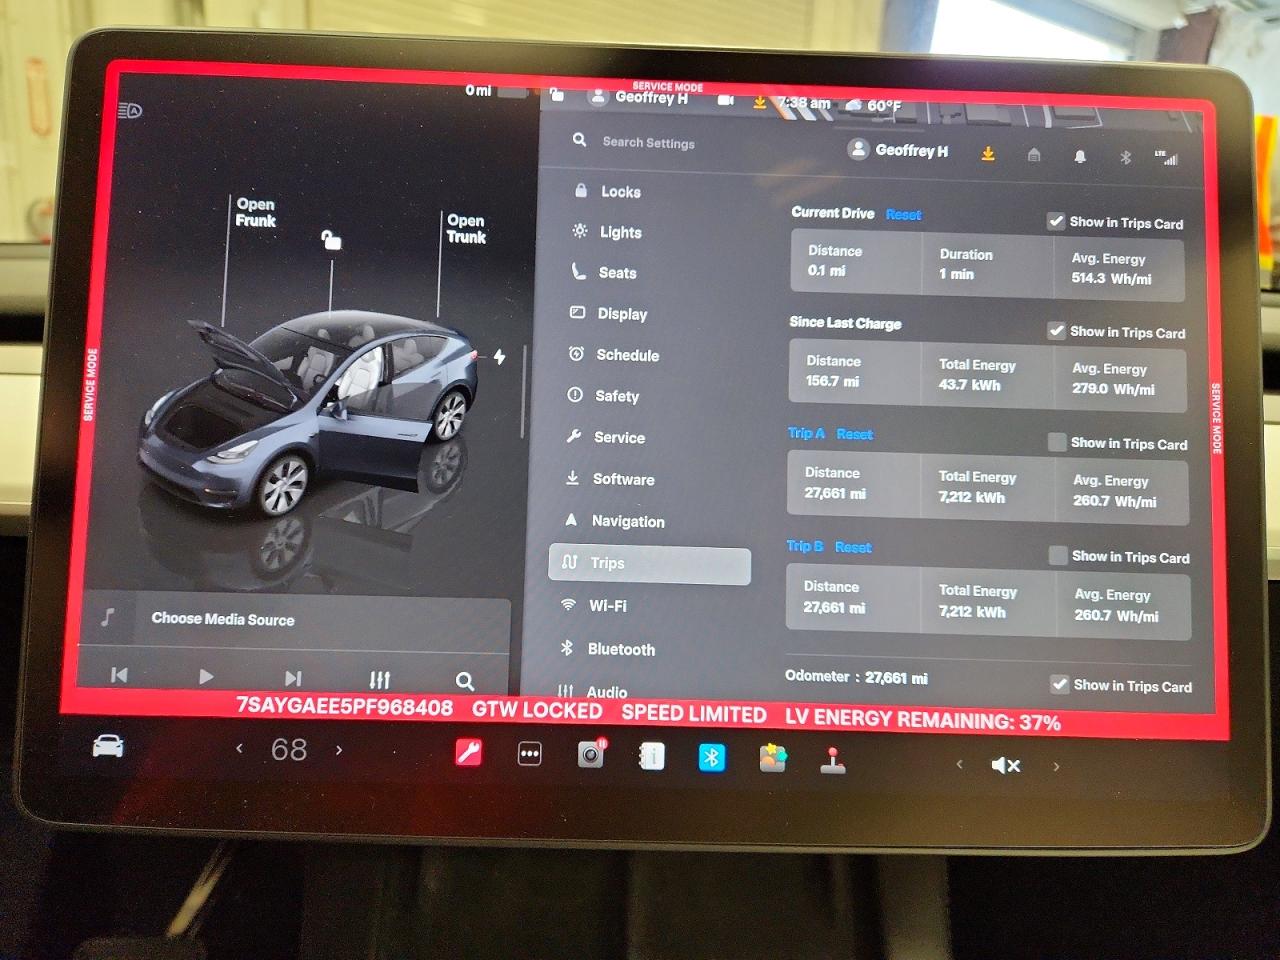
Task: Increase cabin temperature with right chevron
Action: coord(339,749)
